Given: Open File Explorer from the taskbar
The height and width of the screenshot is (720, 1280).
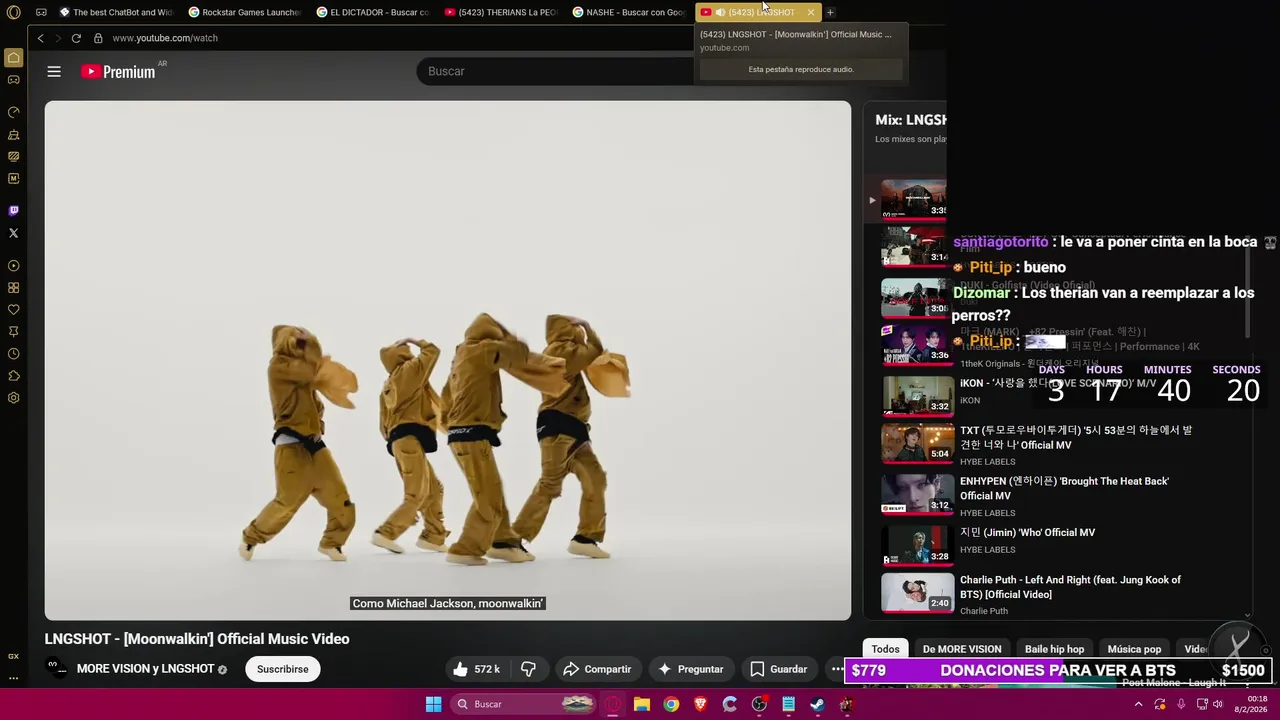Looking at the screenshot, I should tap(641, 704).
